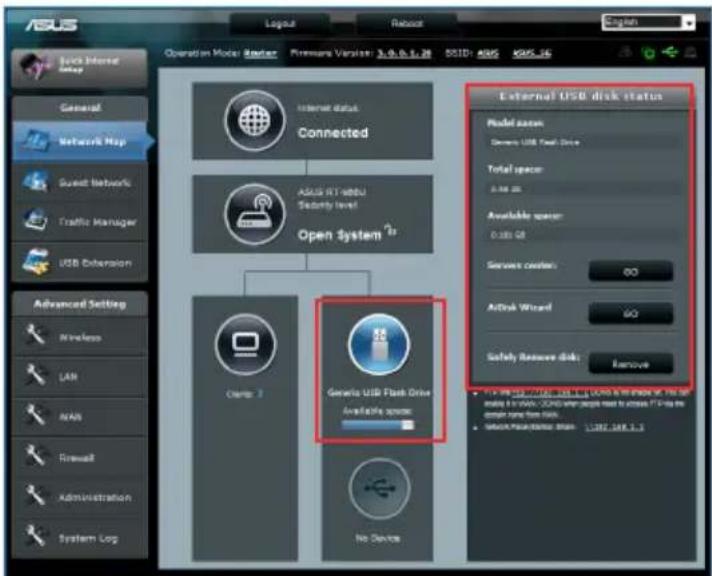The height and width of the screenshot is (576, 712).
Task: Click the Traffic Manager sidebar icon
Action: coord(35,221)
